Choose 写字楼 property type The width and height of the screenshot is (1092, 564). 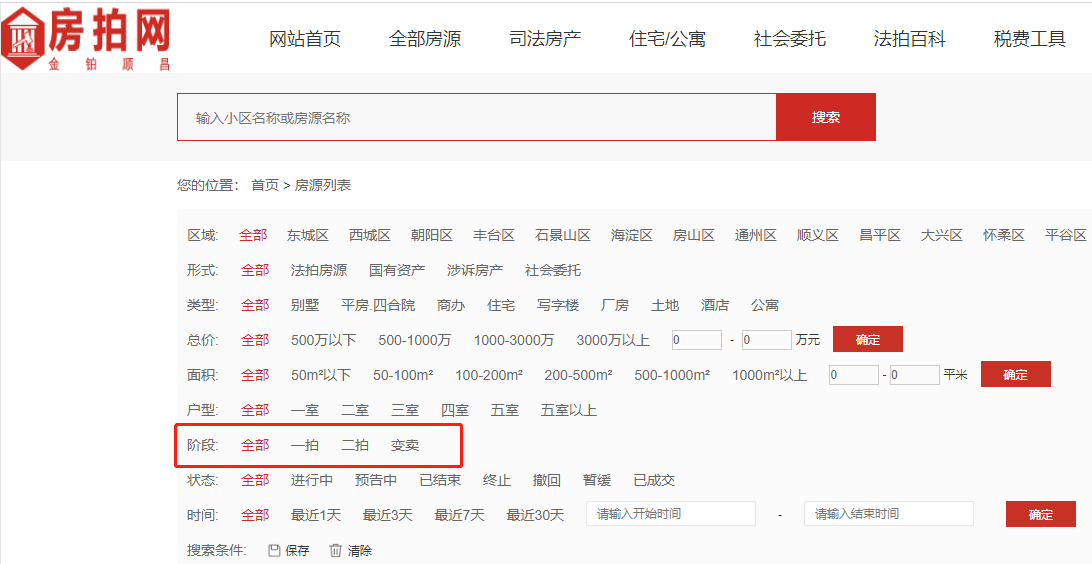[x=559, y=305]
